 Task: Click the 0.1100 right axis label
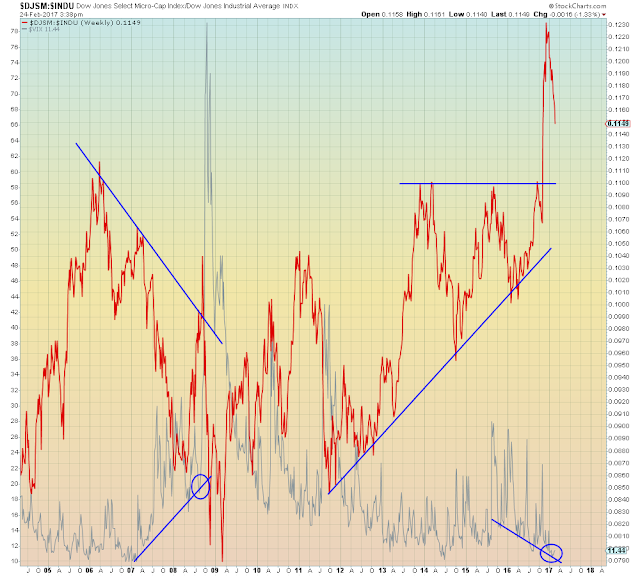point(618,183)
